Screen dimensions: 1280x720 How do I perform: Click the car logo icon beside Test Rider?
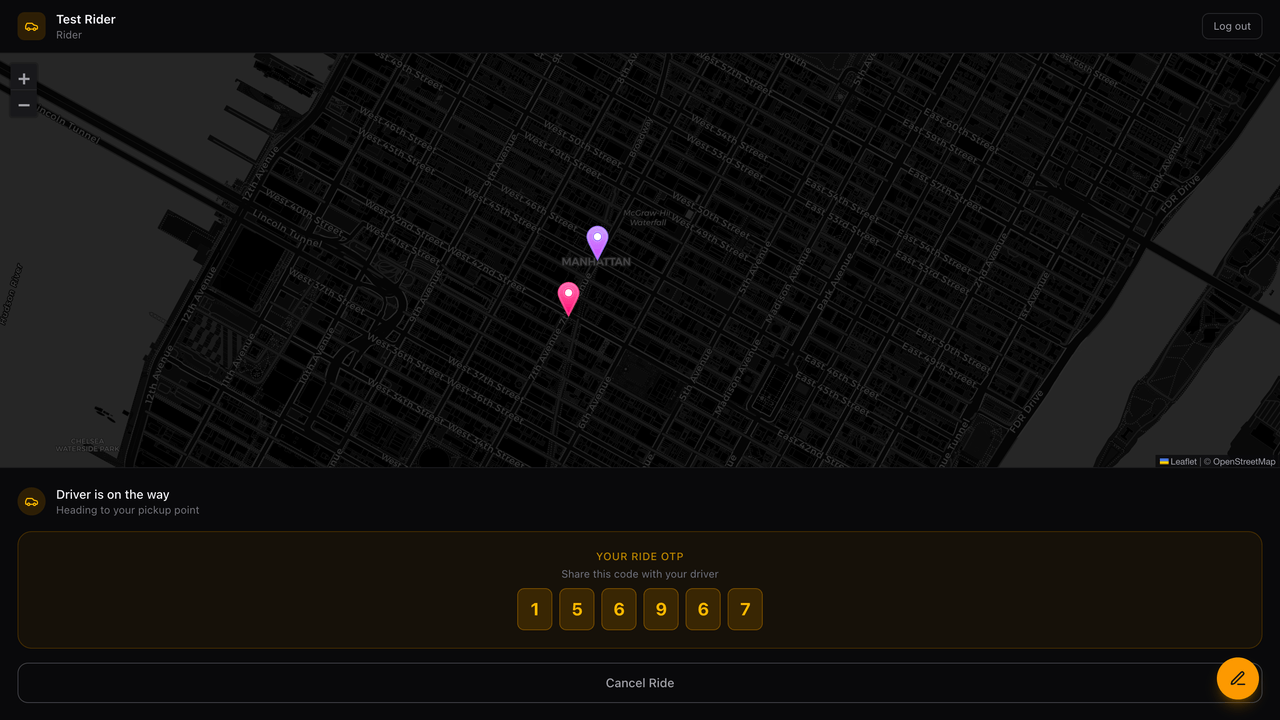click(x=31, y=26)
